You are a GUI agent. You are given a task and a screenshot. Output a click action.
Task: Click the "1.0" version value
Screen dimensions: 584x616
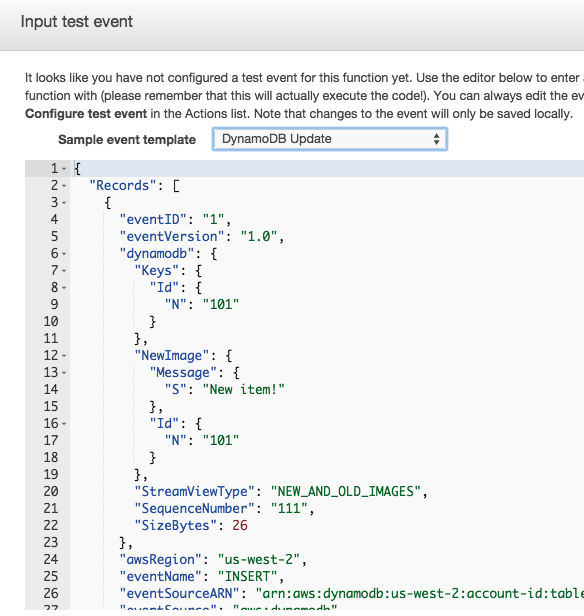coord(259,236)
